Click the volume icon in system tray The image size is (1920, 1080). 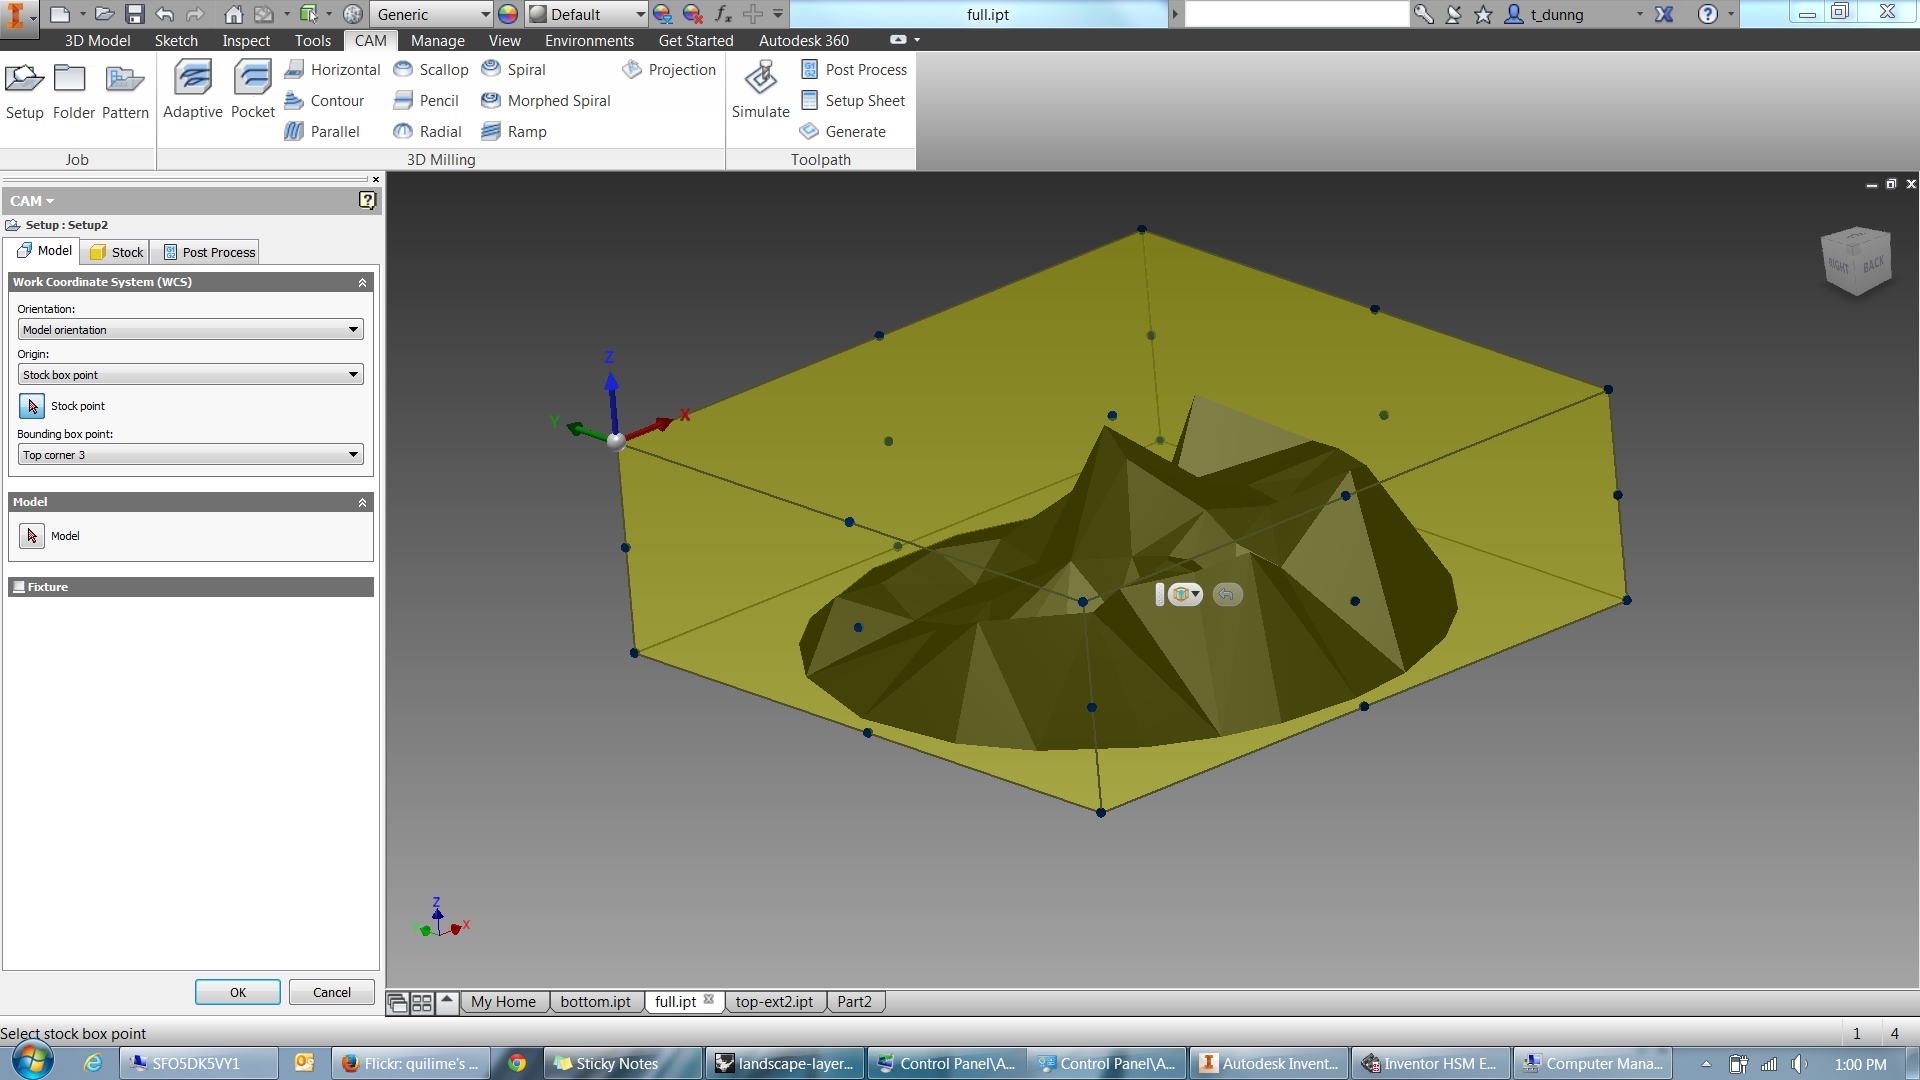point(1799,1064)
